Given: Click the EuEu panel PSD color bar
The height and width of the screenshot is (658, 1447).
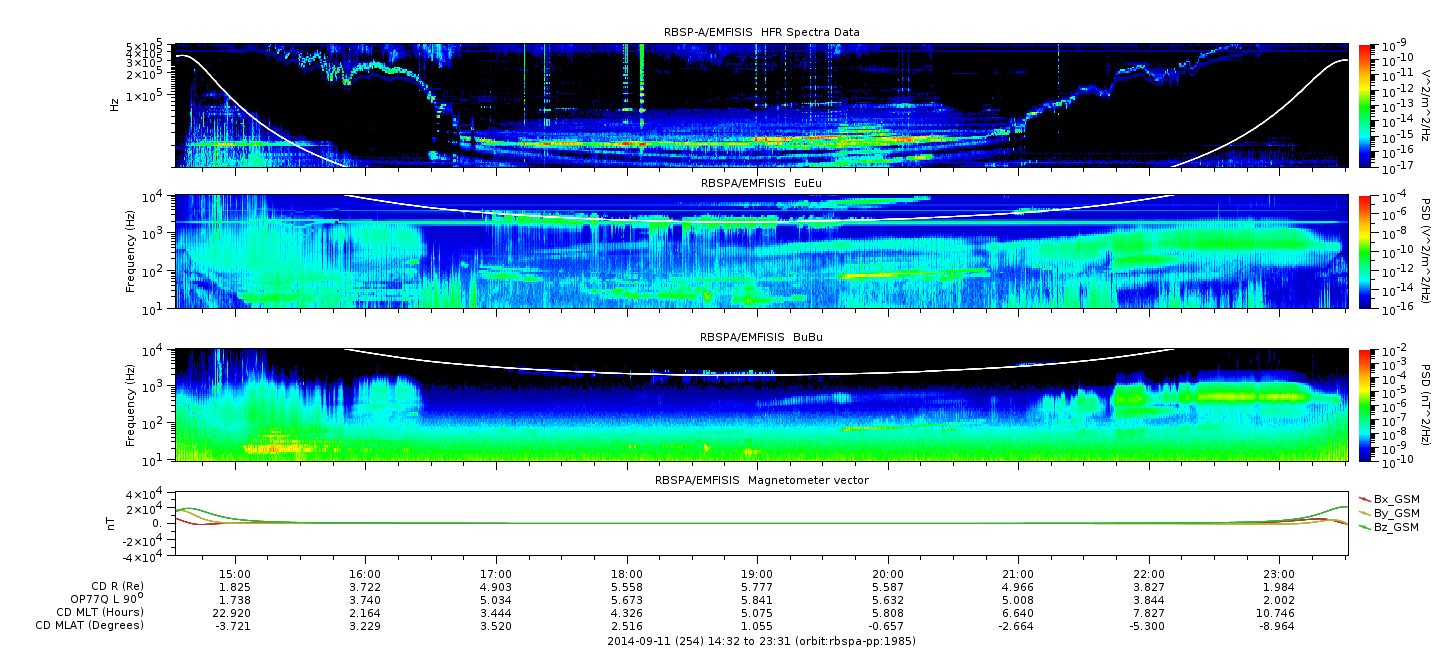Looking at the screenshot, I should click(x=1365, y=251).
